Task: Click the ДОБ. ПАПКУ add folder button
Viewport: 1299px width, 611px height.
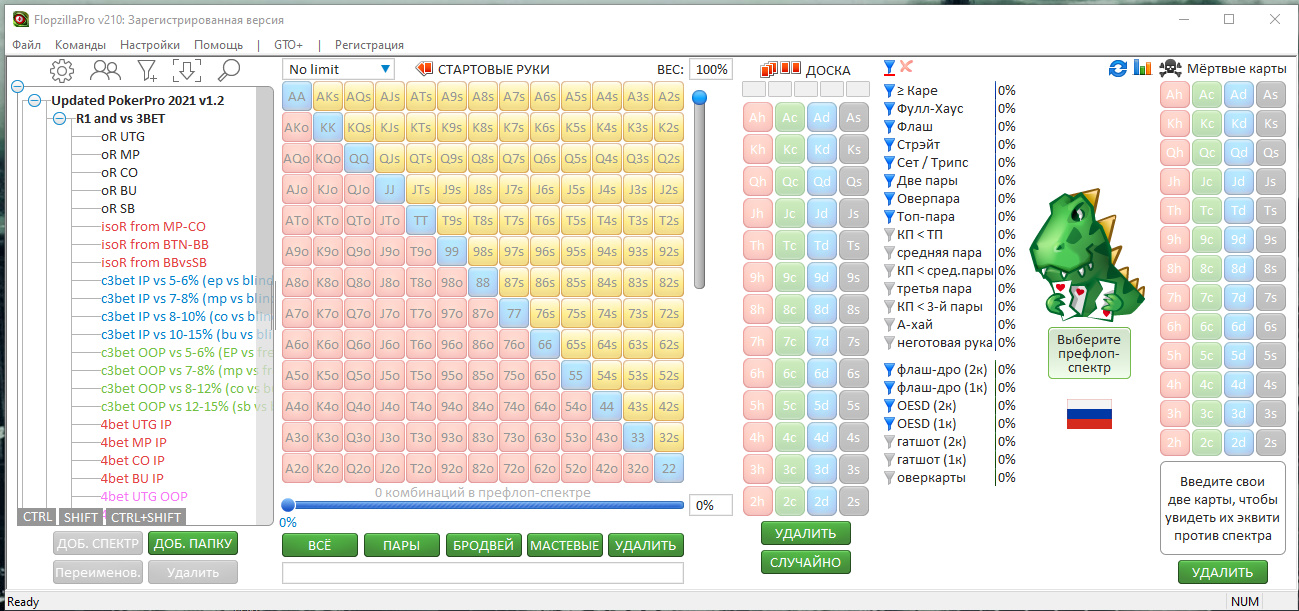Action: (193, 543)
